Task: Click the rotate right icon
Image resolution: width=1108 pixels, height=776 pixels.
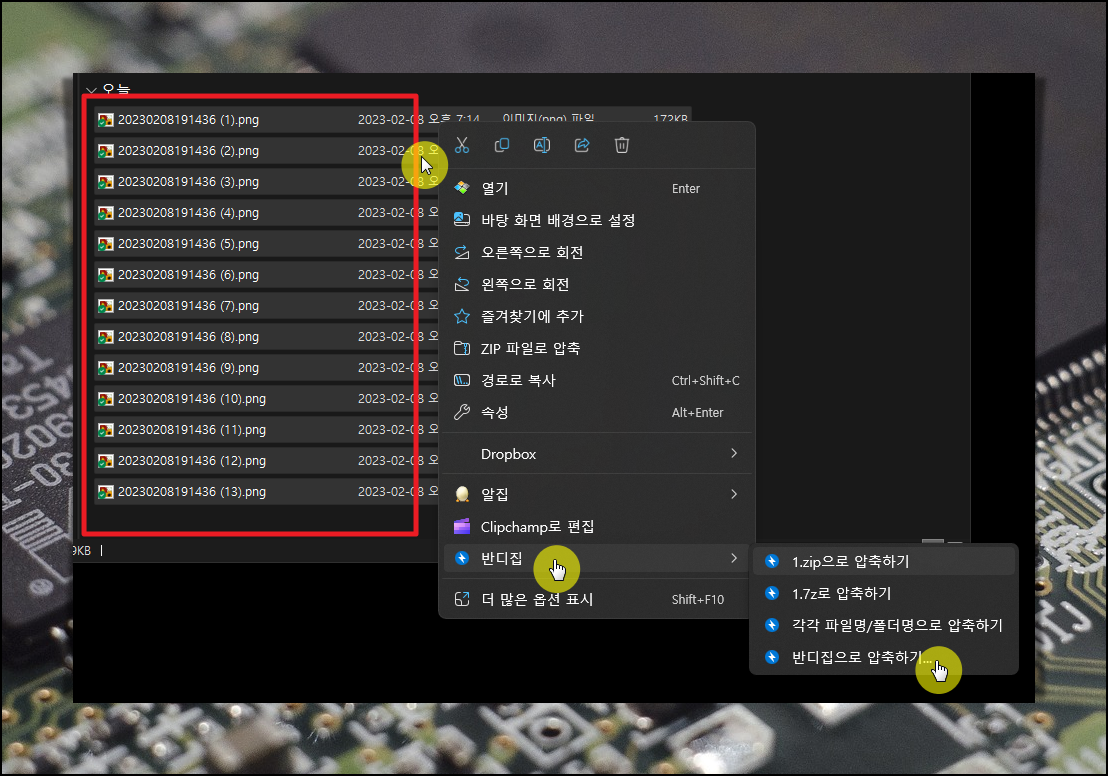Action: pos(462,252)
